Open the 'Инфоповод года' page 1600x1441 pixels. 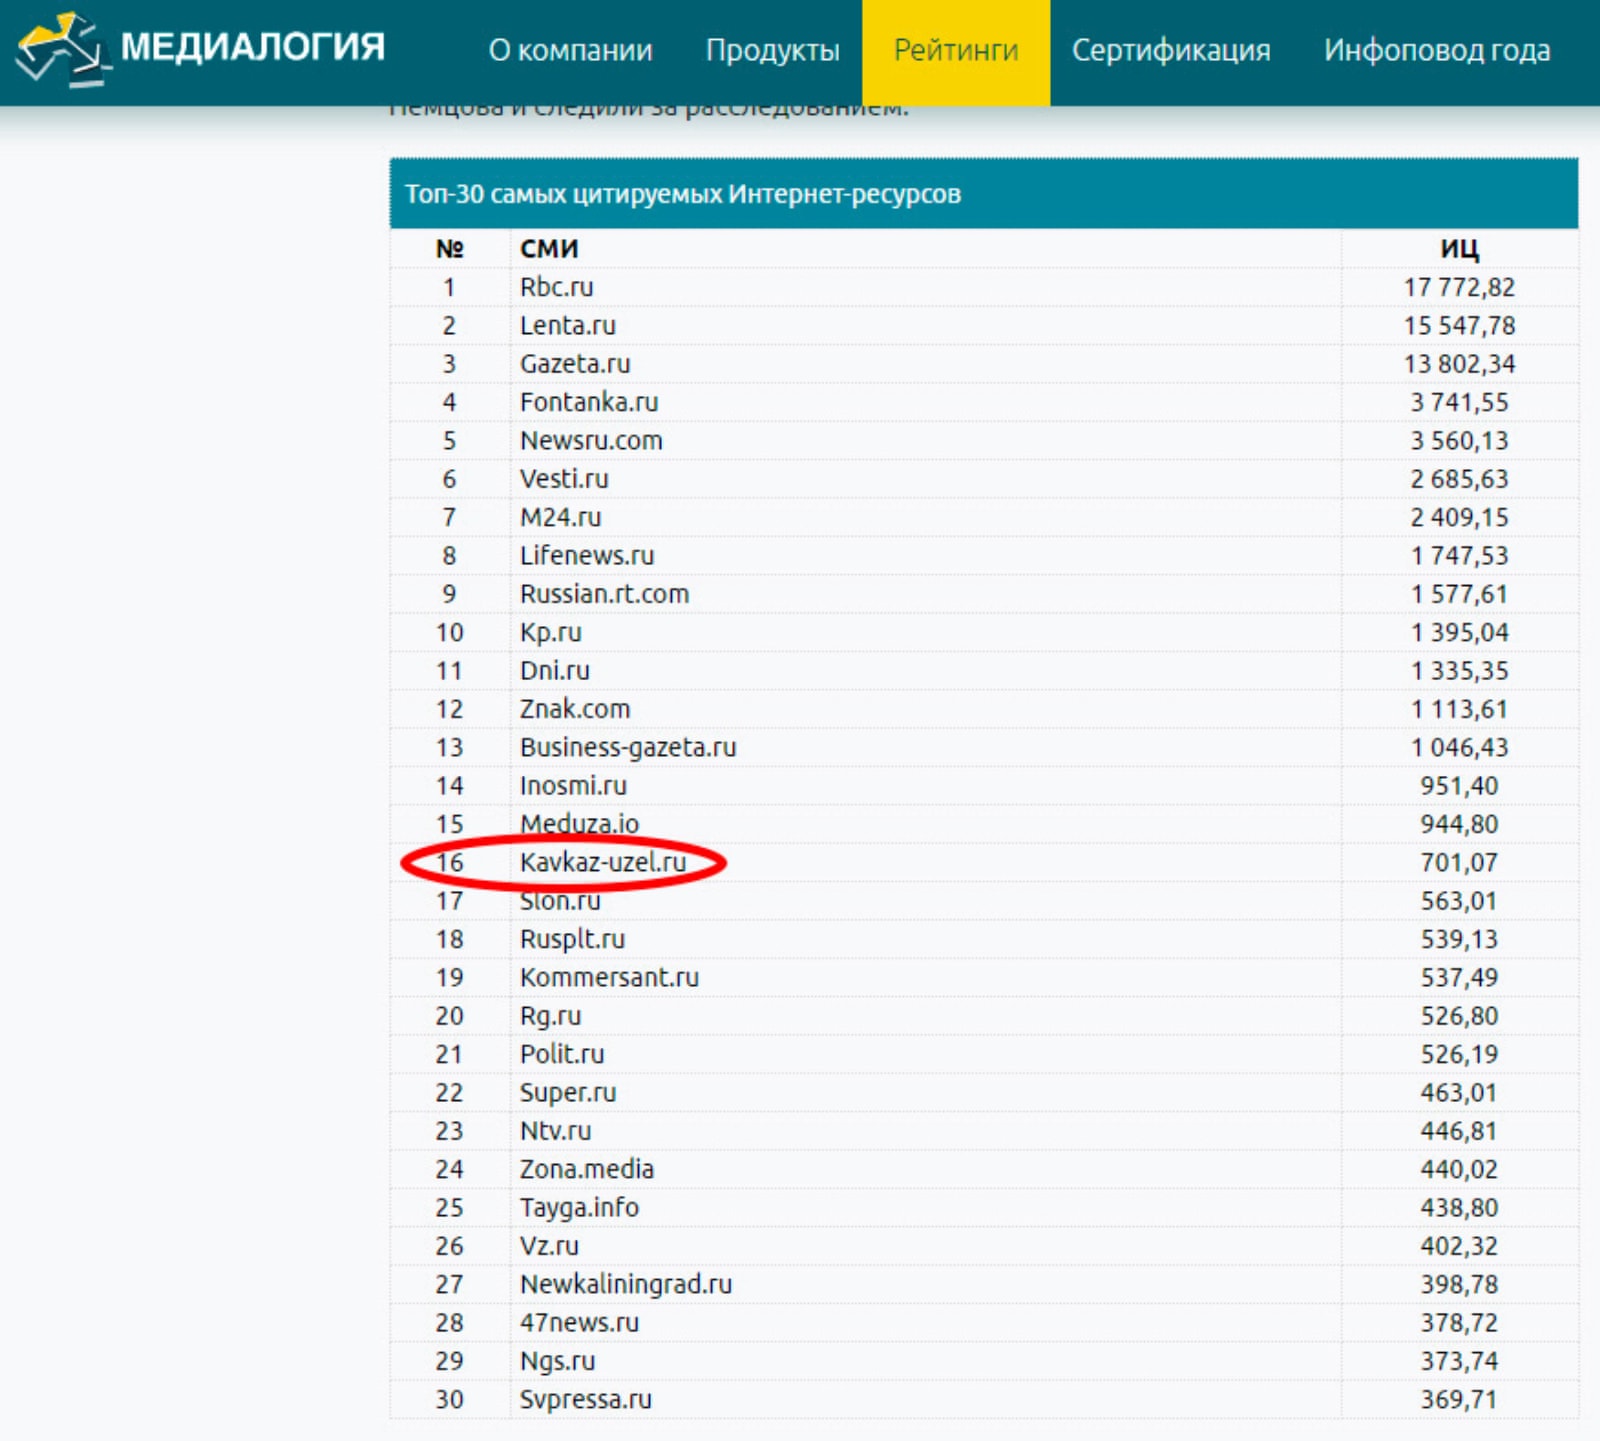[1436, 50]
